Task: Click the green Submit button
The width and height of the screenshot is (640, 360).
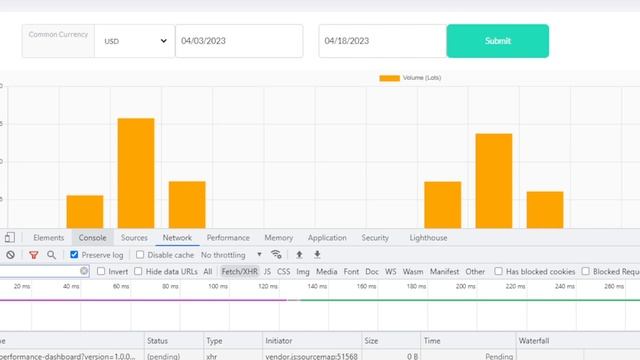Action: (x=498, y=41)
